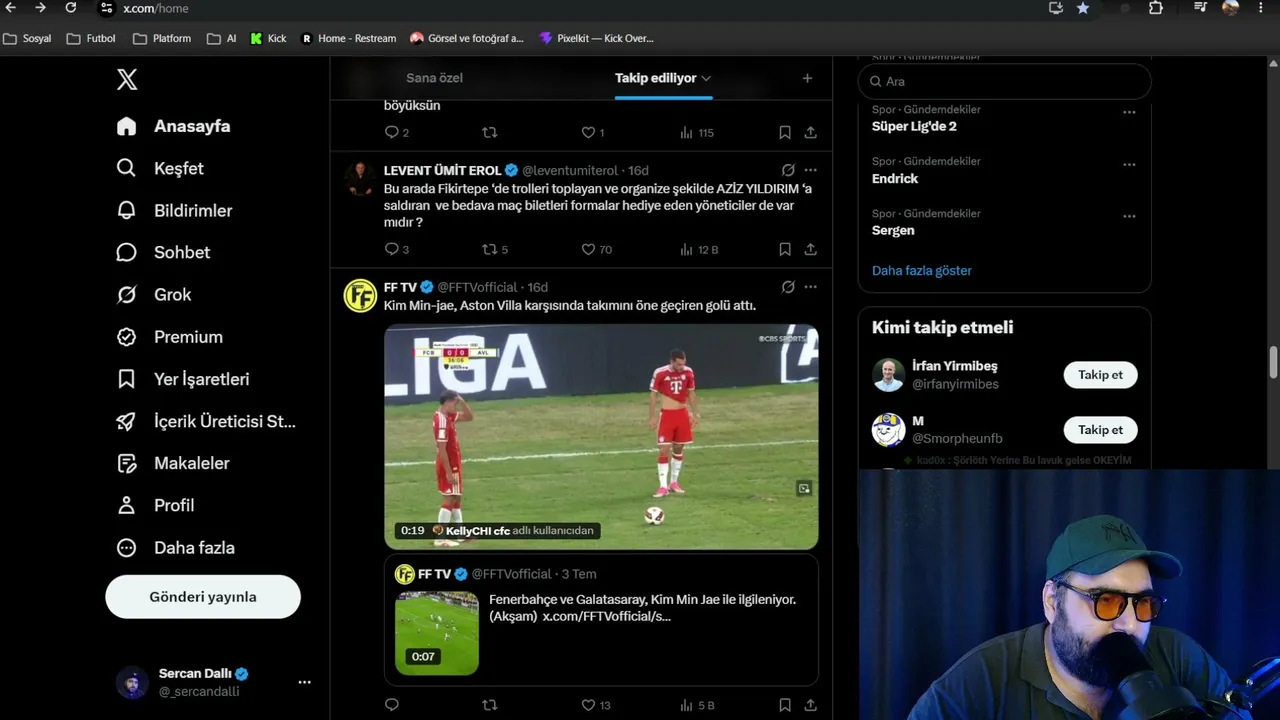Bookmark Levent Ümit Erol's post
The image size is (1280, 720).
[x=785, y=249]
